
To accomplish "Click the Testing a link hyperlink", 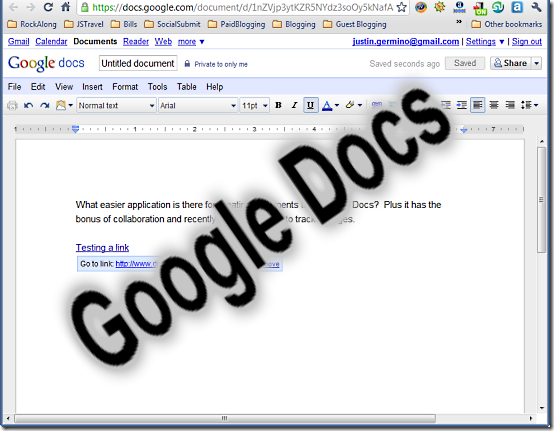I will point(102,248).
